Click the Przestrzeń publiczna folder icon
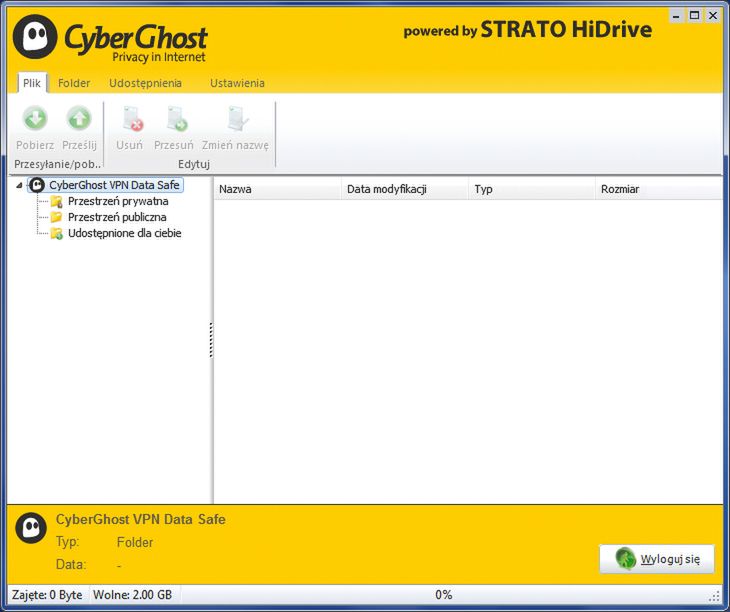The image size is (730, 612). pos(56,217)
